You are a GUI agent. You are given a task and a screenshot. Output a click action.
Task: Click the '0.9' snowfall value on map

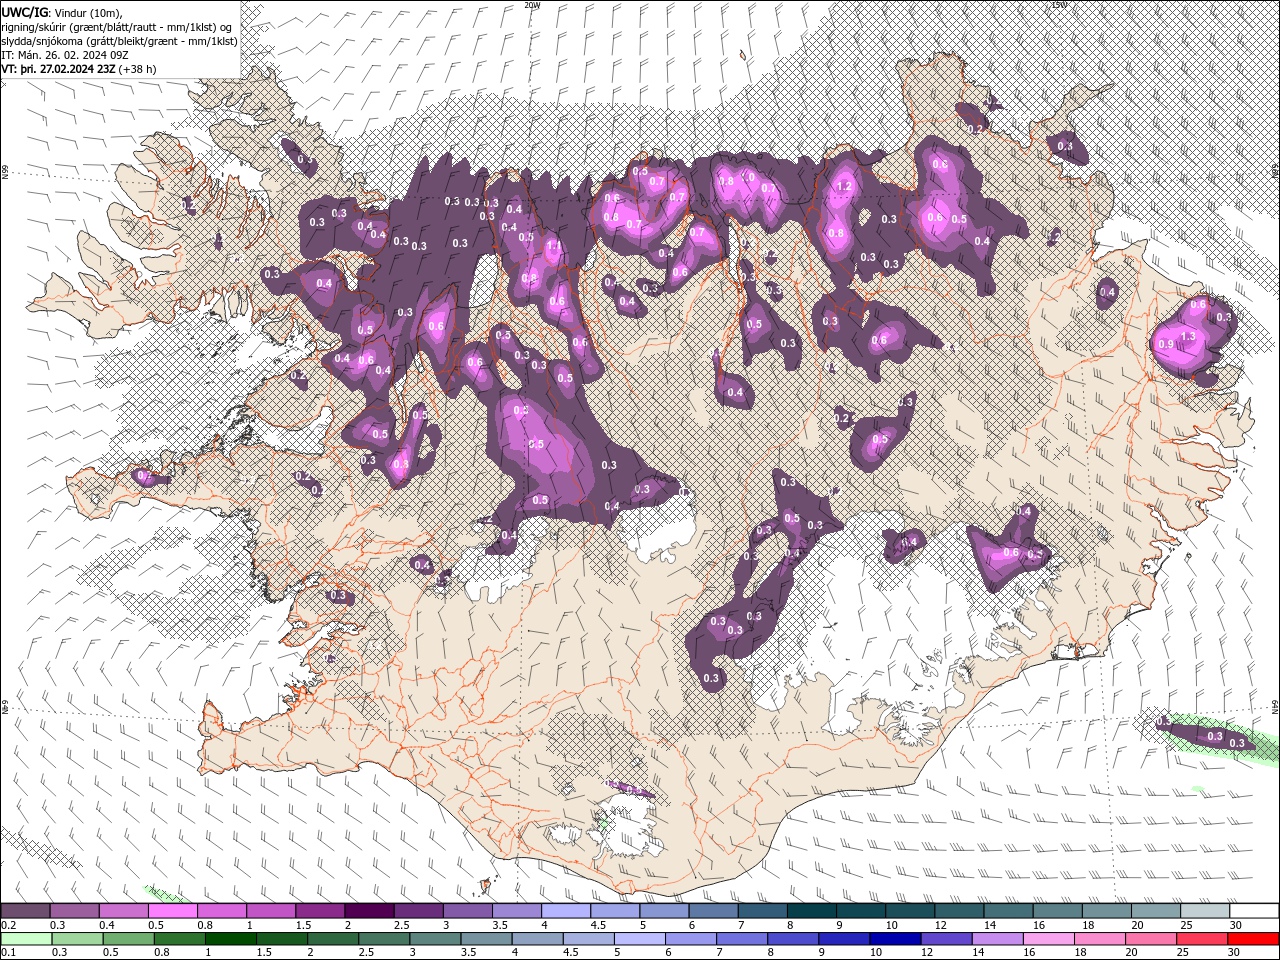(1165, 344)
